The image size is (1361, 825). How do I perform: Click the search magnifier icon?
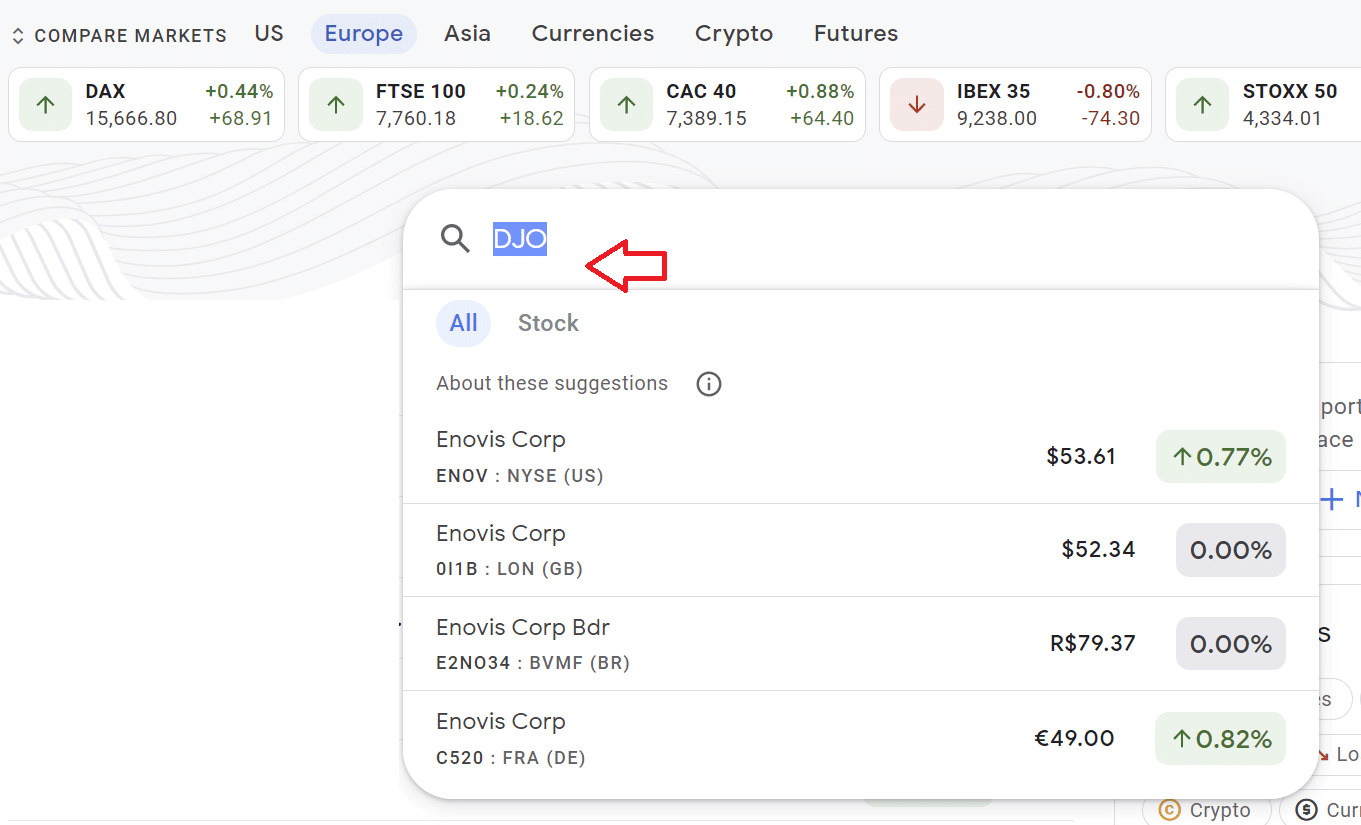[x=455, y=239]
